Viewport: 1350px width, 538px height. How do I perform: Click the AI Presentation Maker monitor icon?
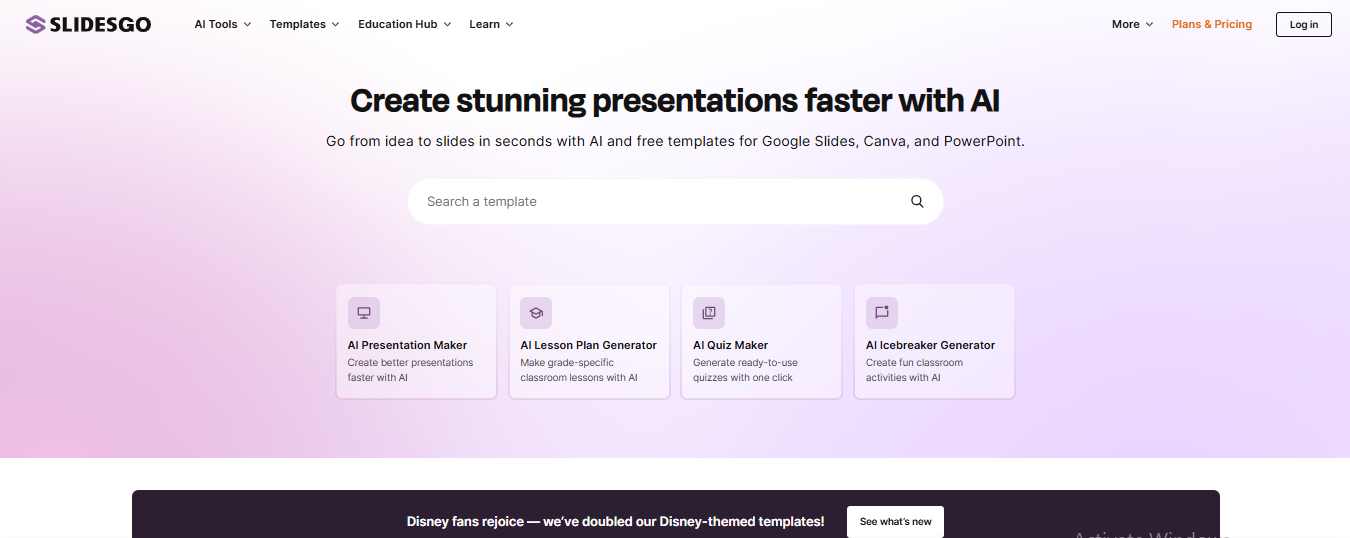point(364,313)
